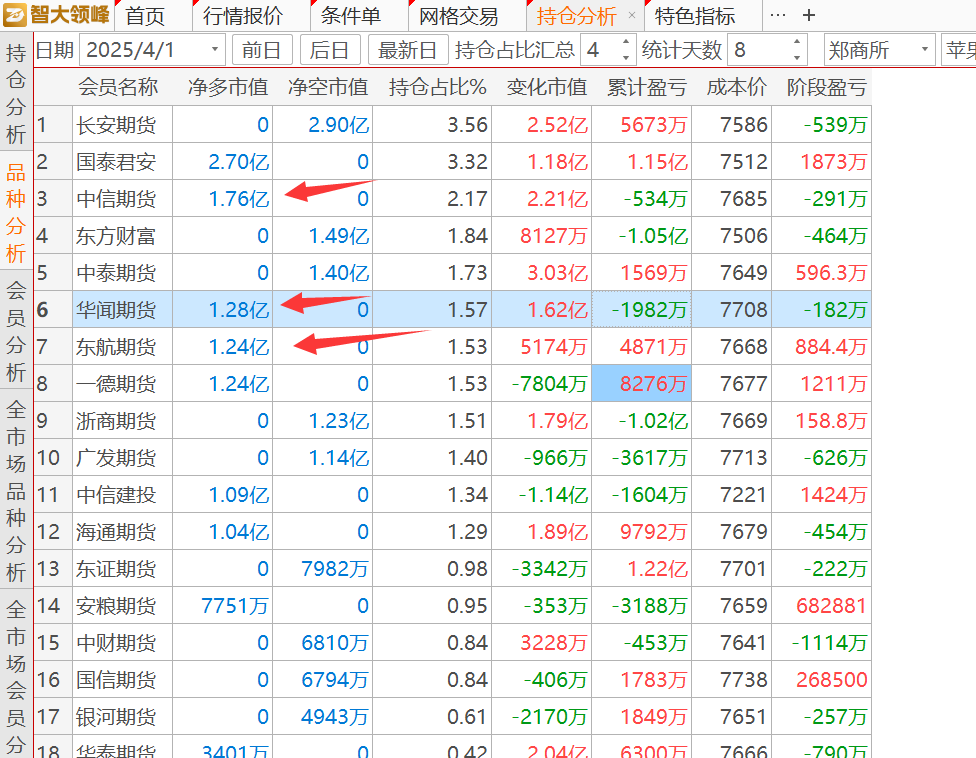Select 一德期货 member name

(x=116, y=384)
